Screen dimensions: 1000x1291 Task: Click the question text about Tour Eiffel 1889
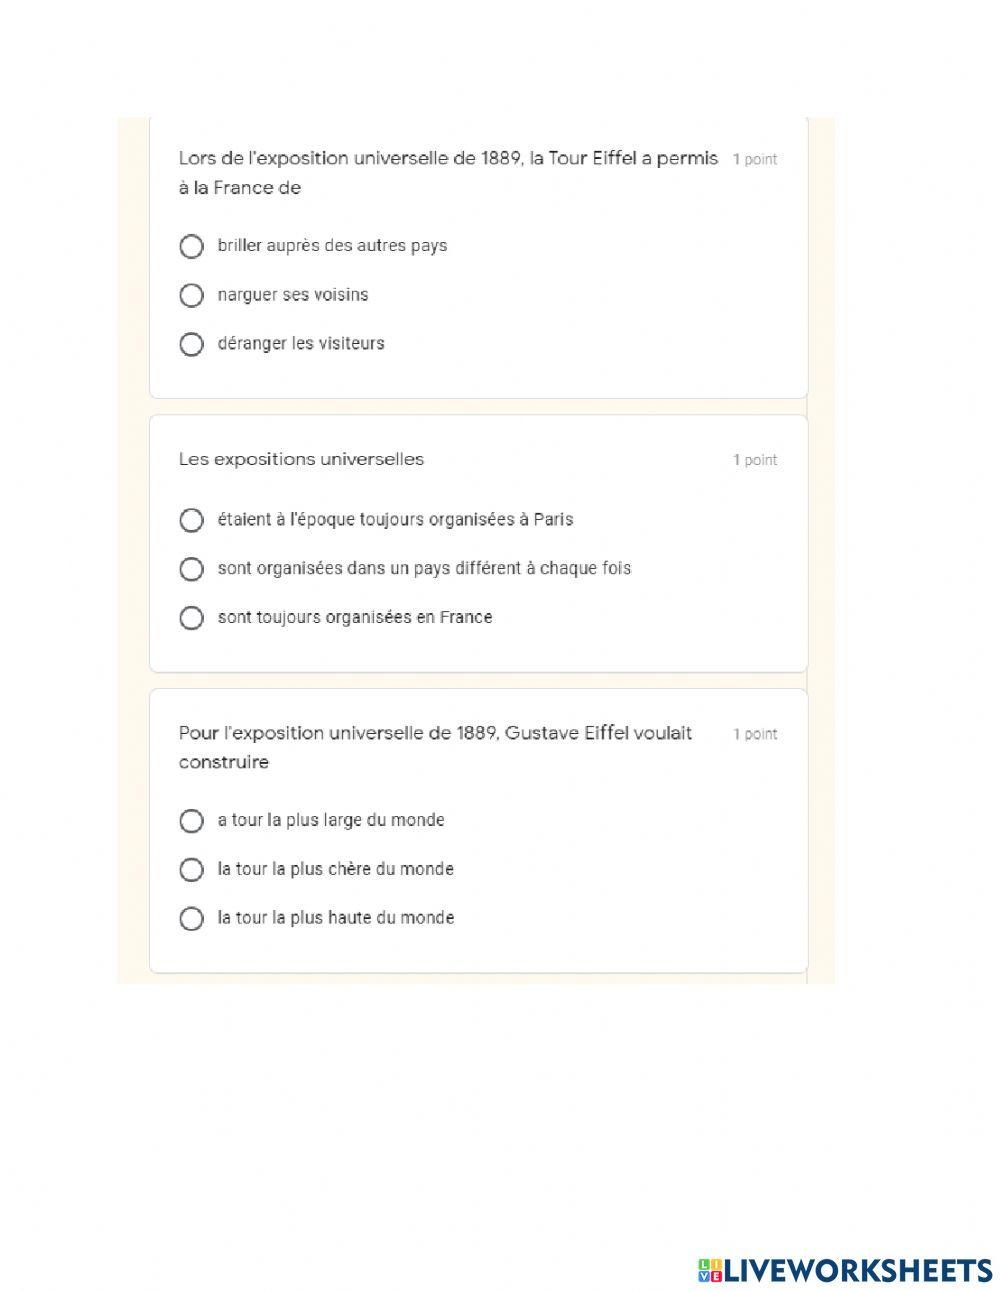(447, 172)
